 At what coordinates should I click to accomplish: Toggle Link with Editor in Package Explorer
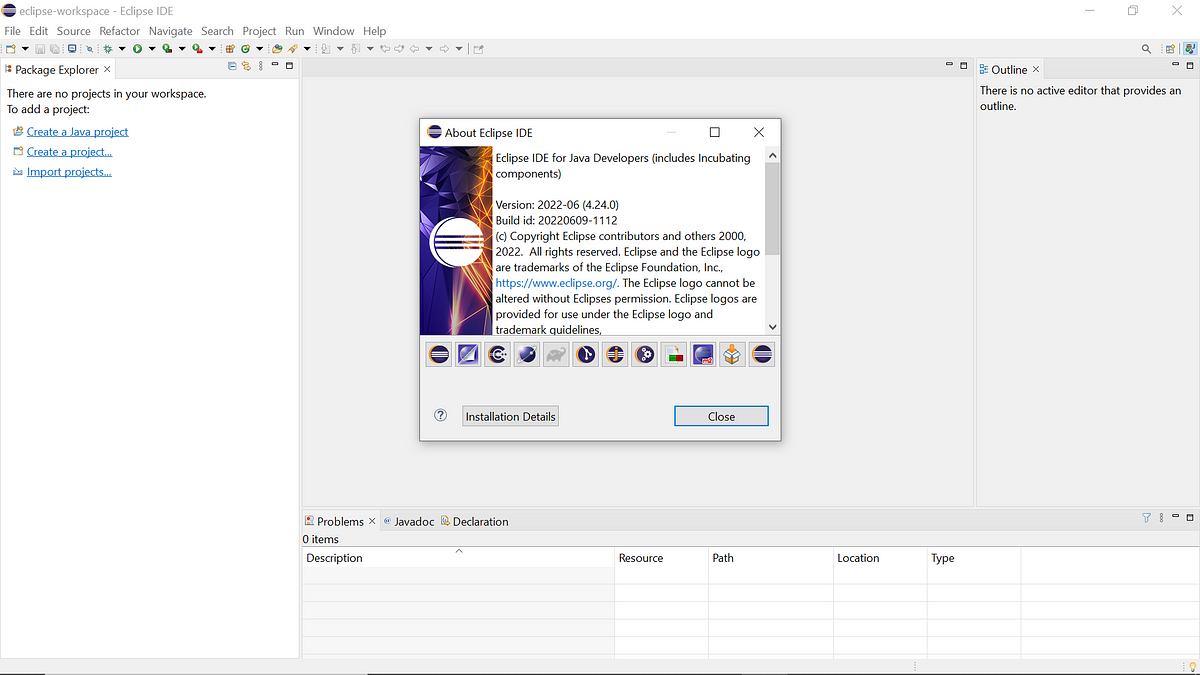point(246,66)
